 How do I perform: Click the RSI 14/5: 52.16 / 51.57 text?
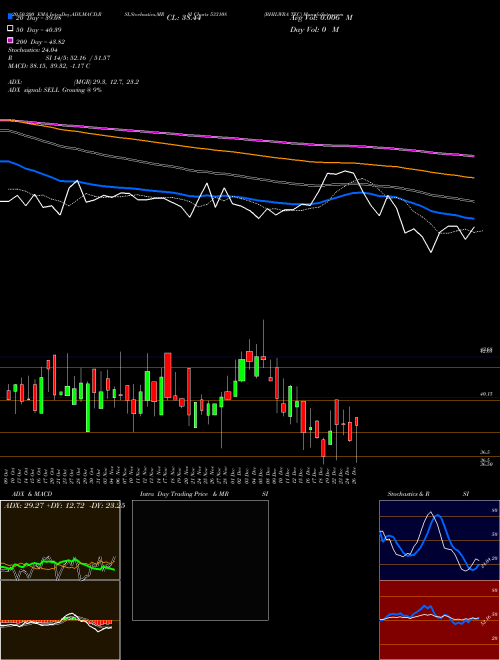[x=59, y=58]
